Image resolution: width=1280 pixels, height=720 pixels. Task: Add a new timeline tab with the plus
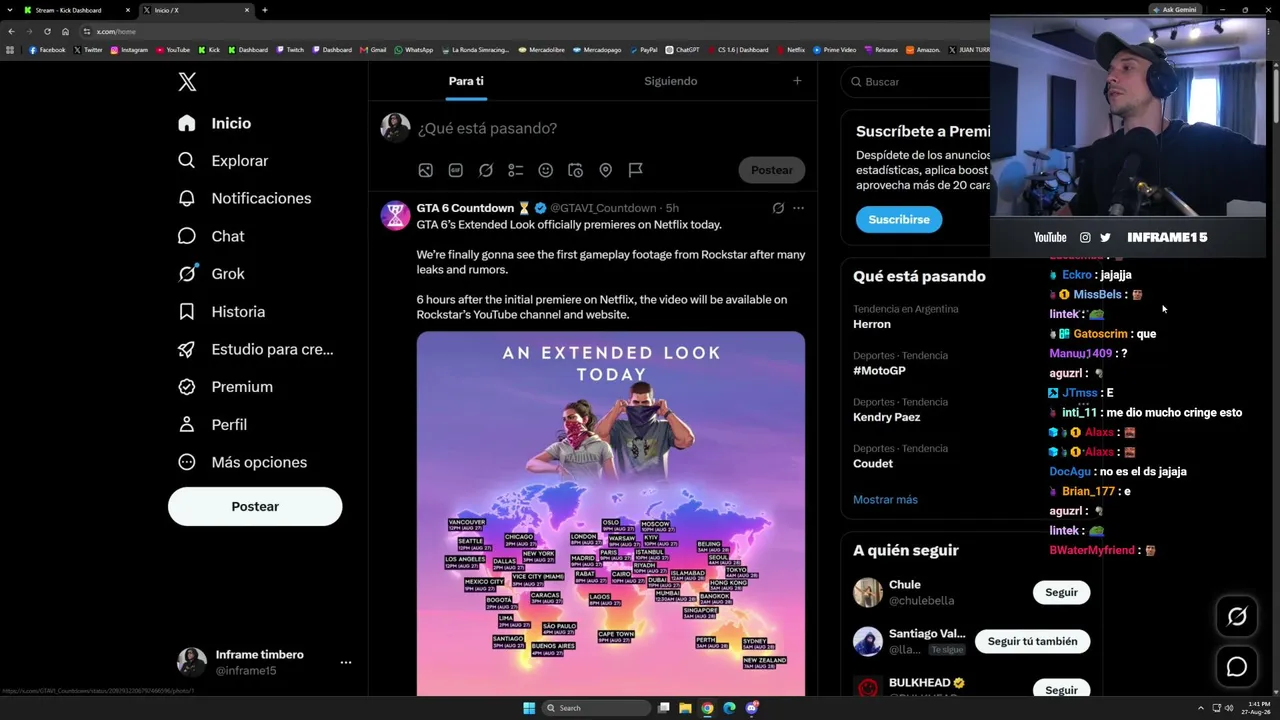click(x=797, y=81)
